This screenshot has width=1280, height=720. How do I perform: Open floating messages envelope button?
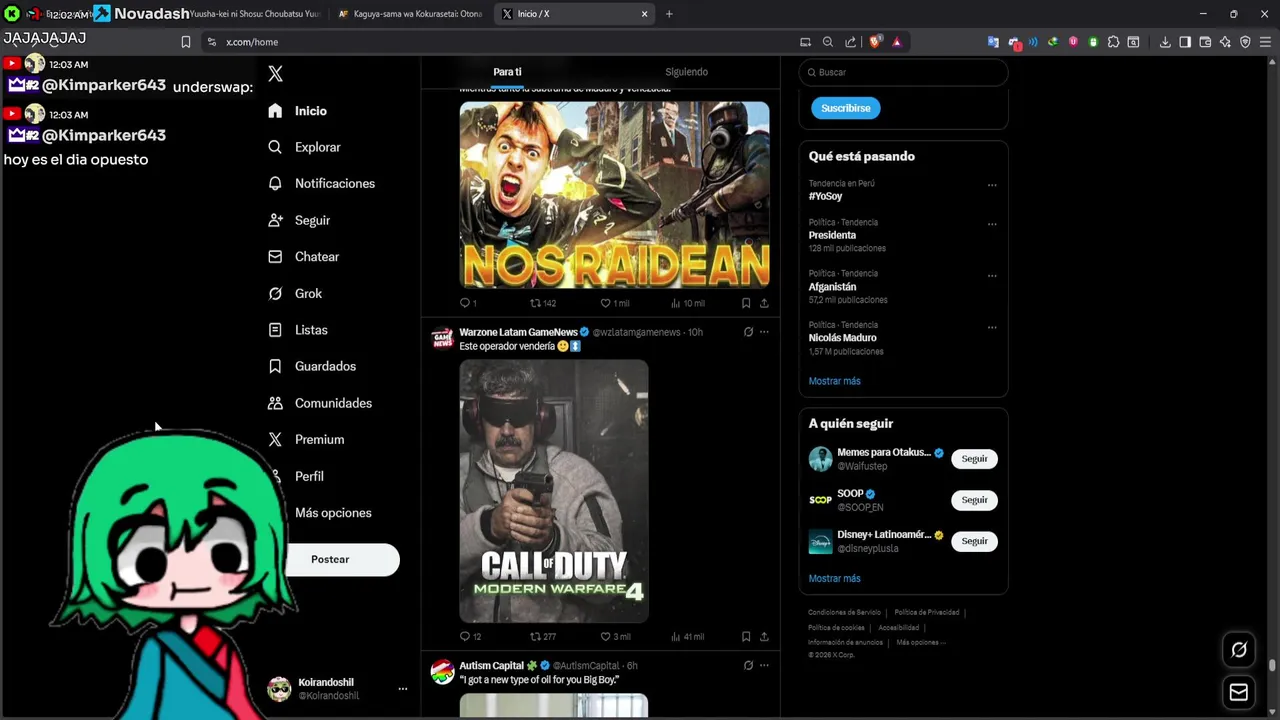[1239, 692]
